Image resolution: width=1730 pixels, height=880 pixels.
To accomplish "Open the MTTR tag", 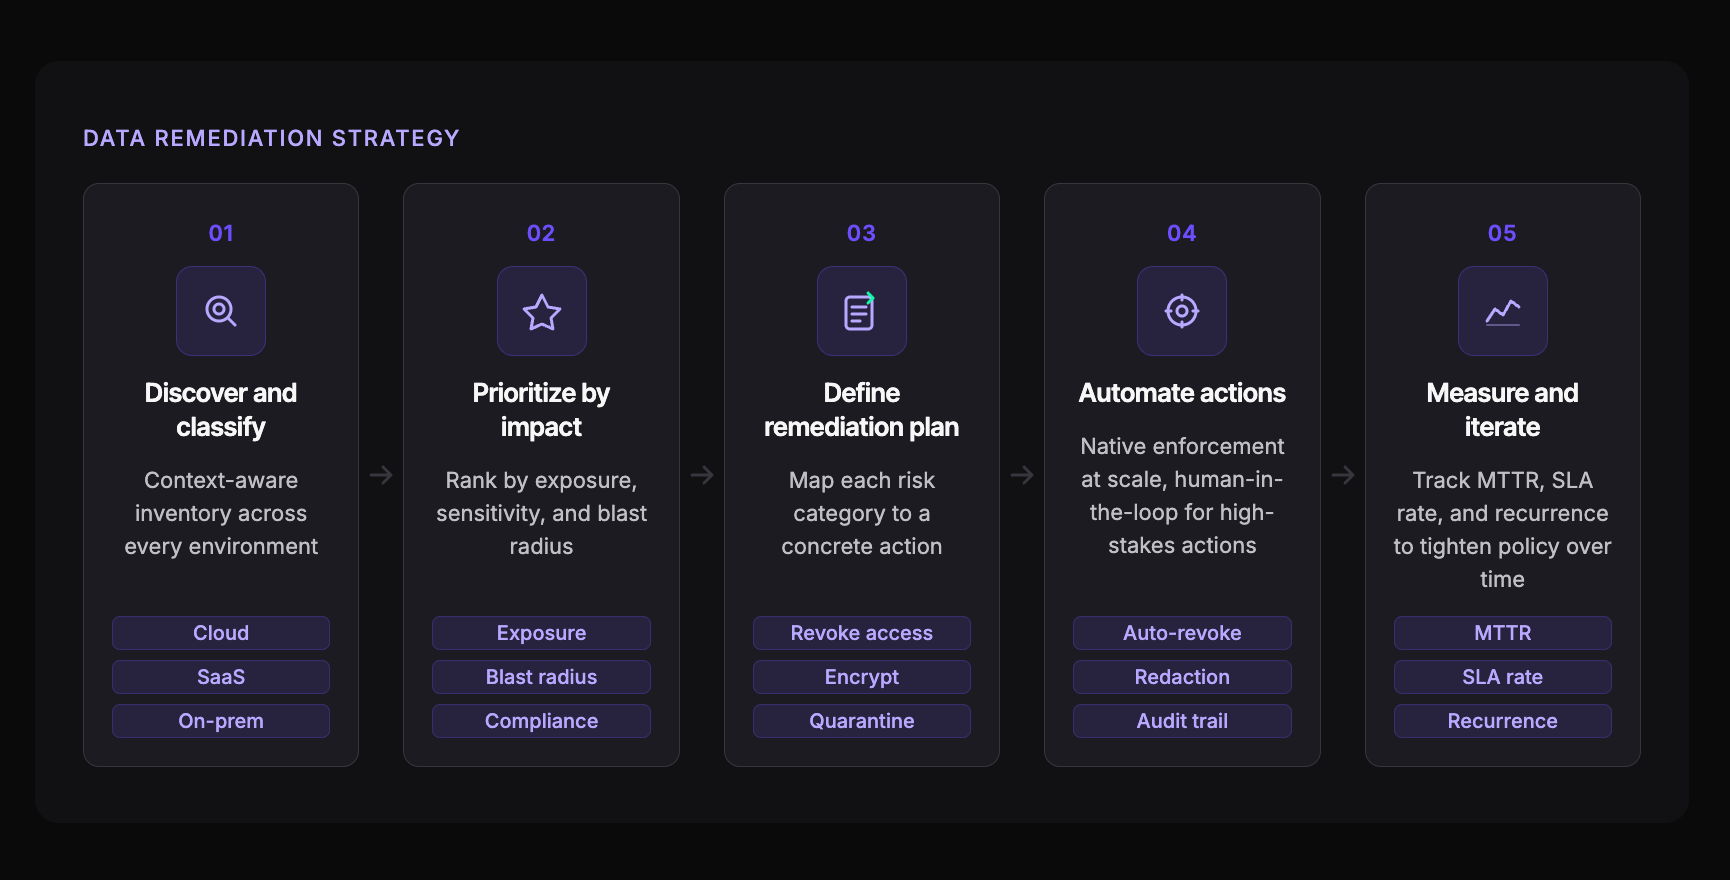I will pyautogui.click(x=1503, y=633).
